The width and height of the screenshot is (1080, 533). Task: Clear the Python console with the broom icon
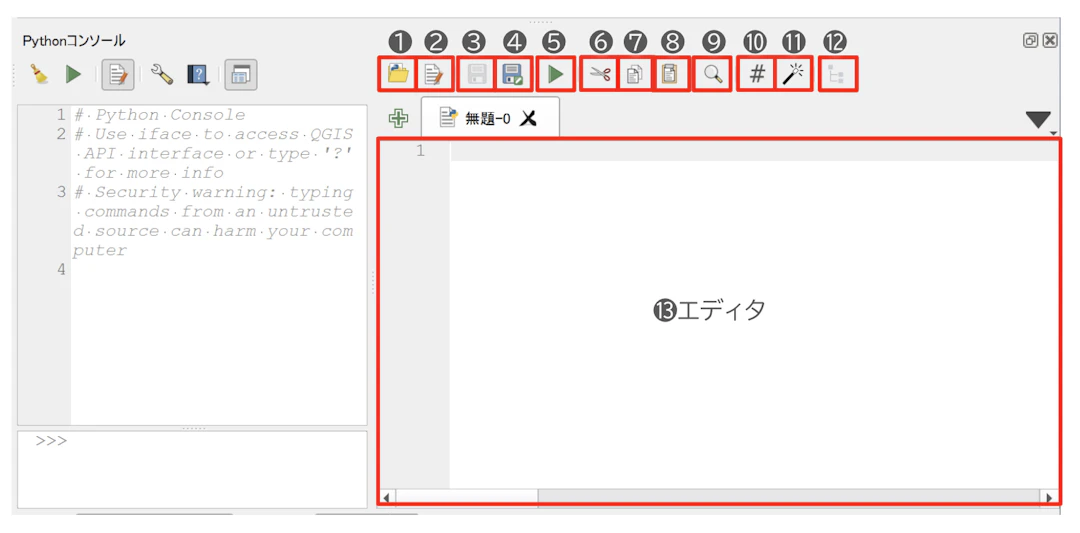39,74
